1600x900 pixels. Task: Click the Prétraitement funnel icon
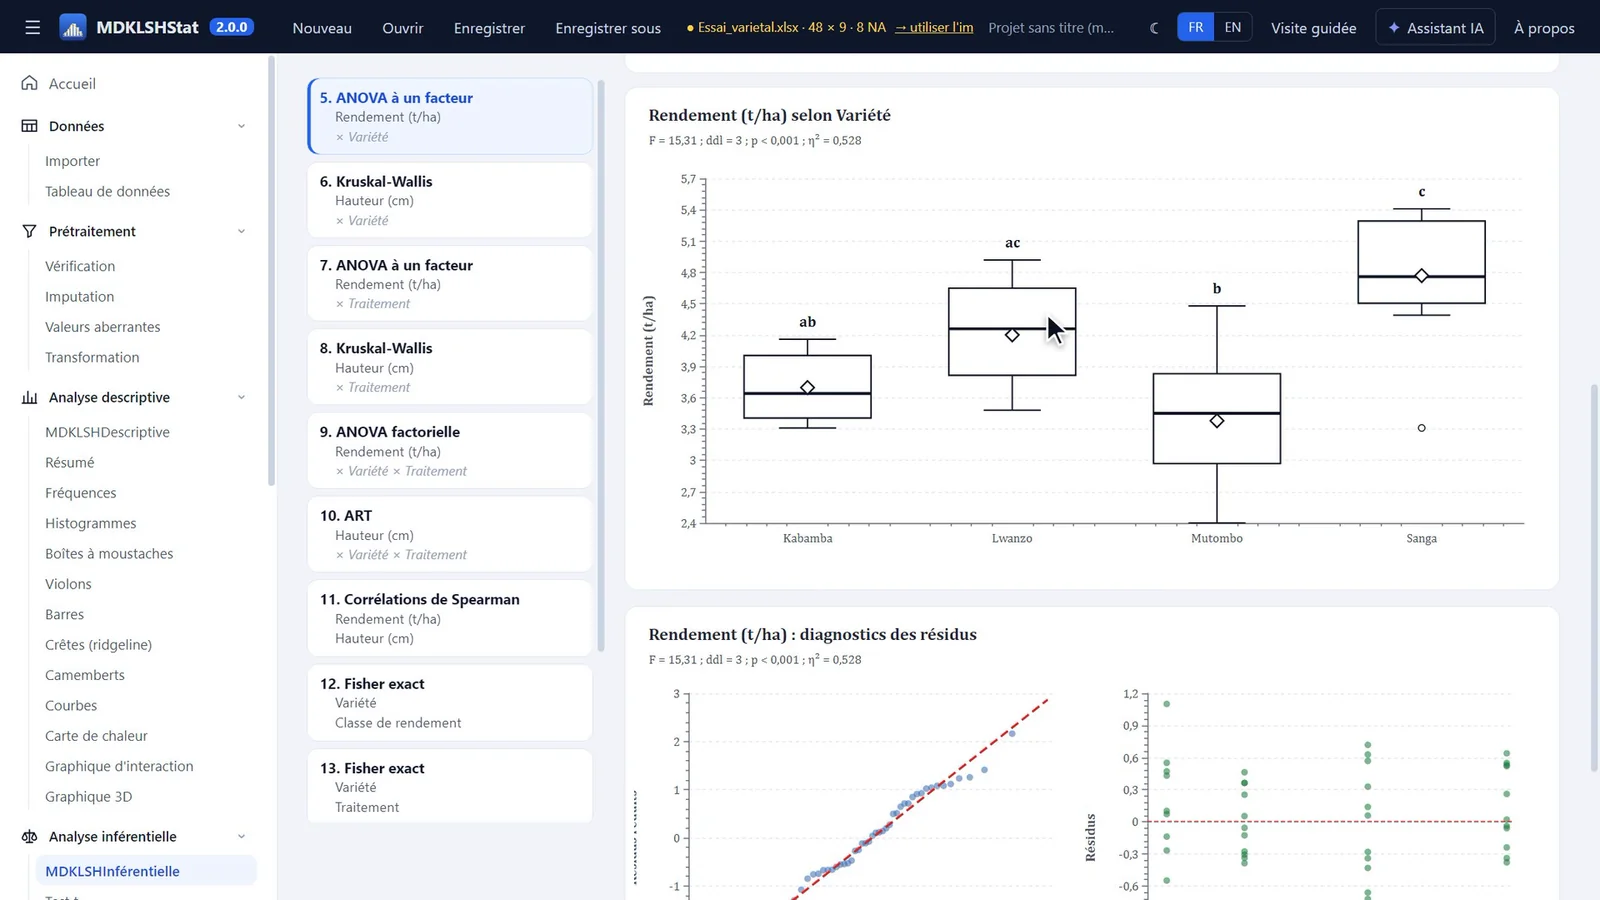(x=30, y=231)
